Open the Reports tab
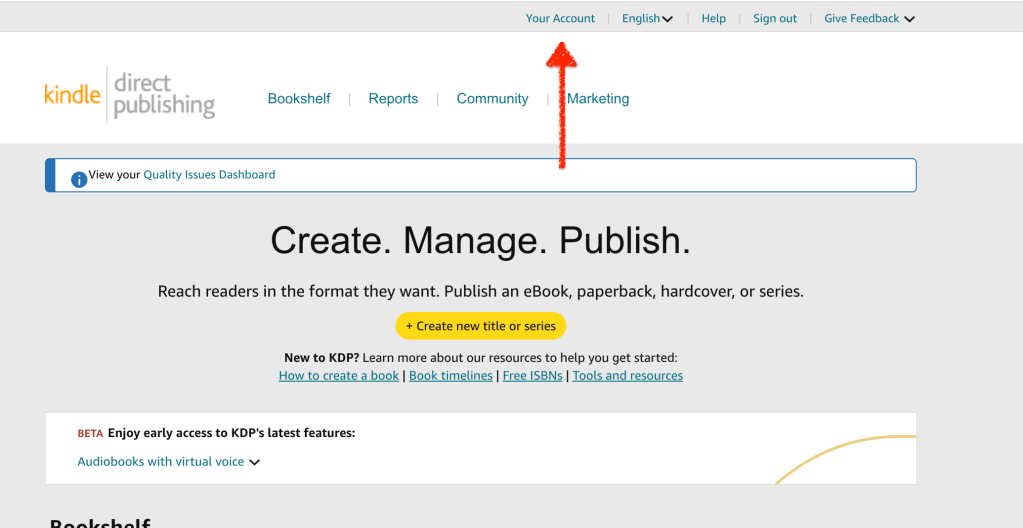Screen dimensions: 1023x528 (x=393, y=99)
